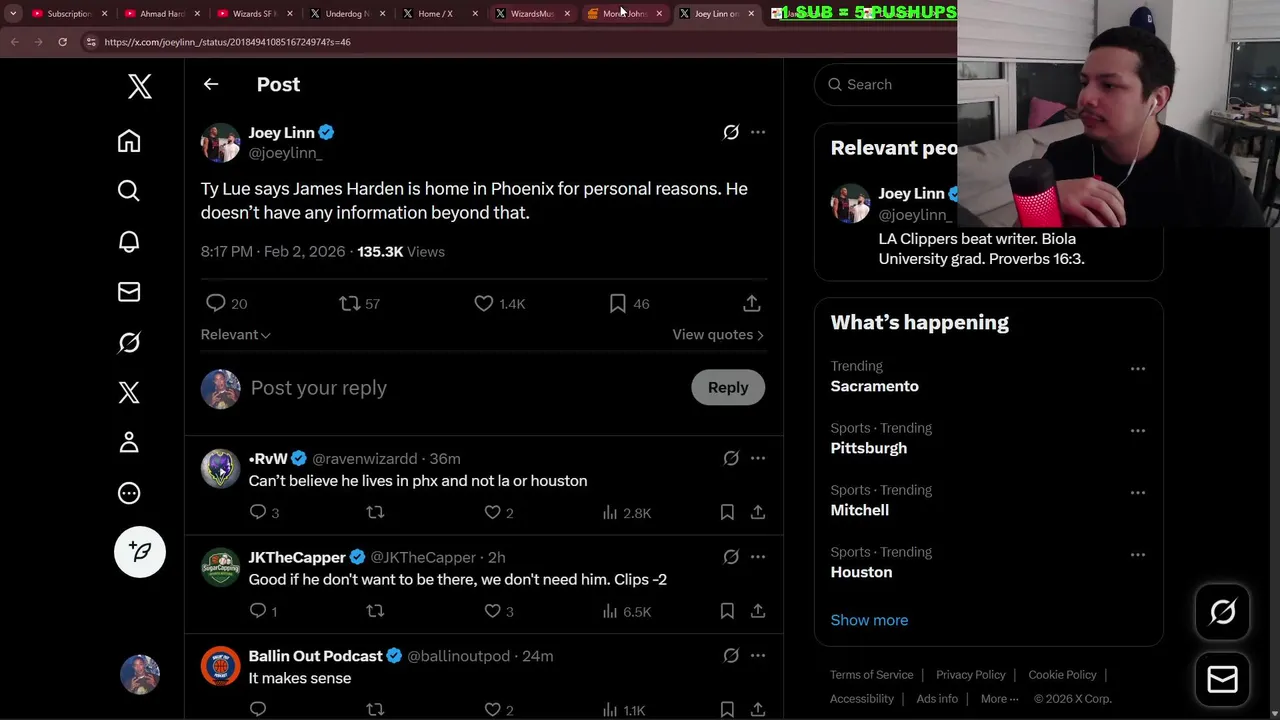Open floating Grok button at bottom right

point(1223,612)
